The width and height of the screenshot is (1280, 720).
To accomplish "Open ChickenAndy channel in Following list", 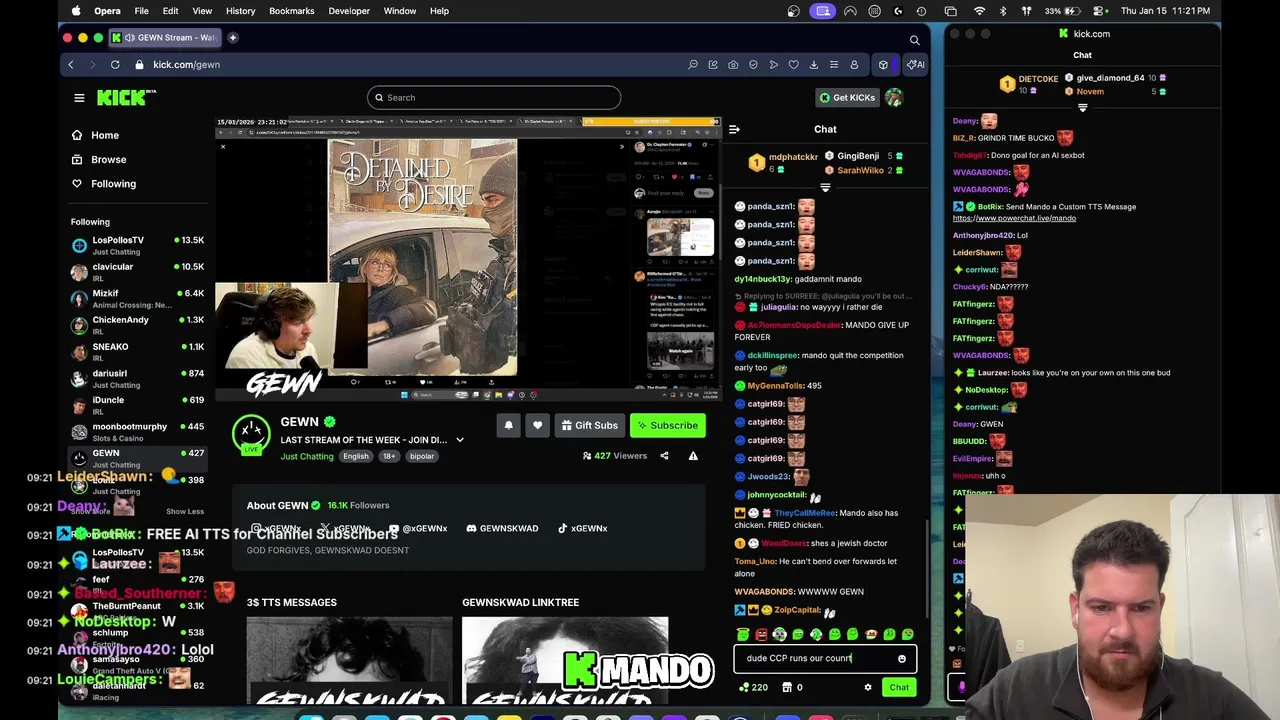I will 137,325.
